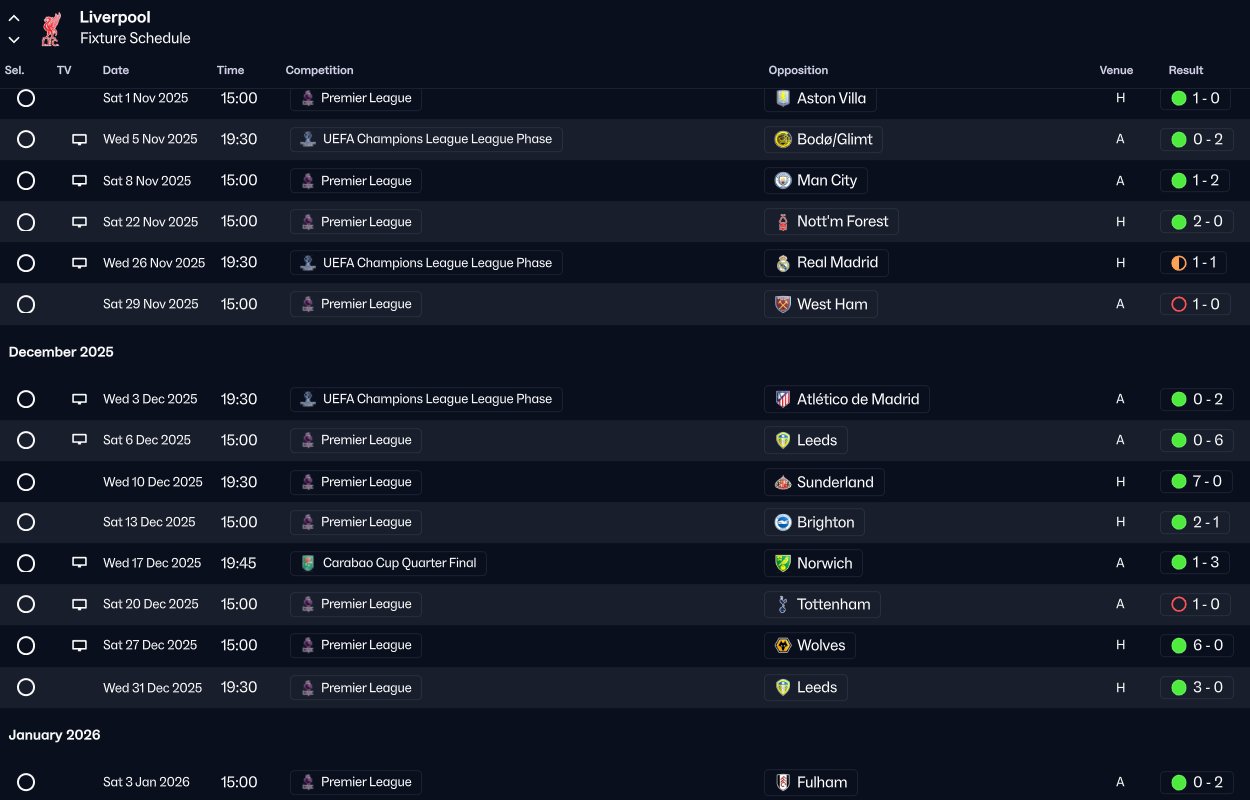Select the Aston Villa fixture radio button
Image resolution: width=1250 pixels, height=800 pixels.
[x=26, y=98]
